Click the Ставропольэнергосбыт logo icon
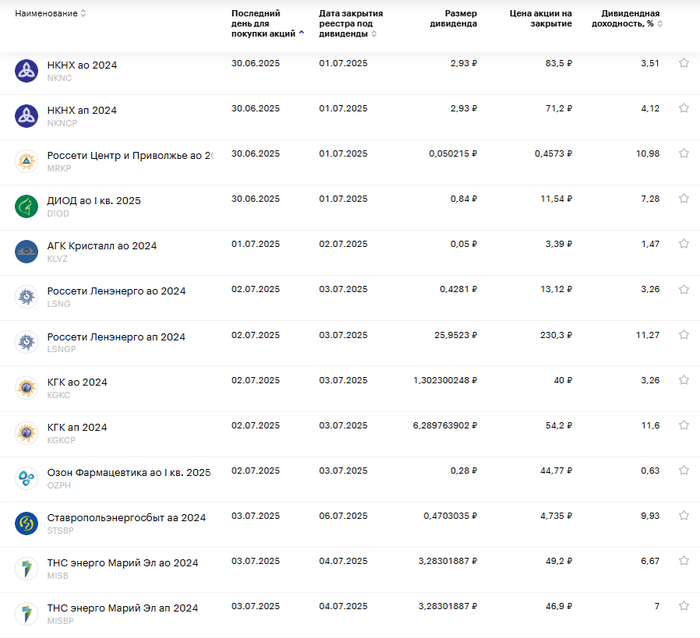The width and height of the screenshot is (700, 638). tap(26, 523)
